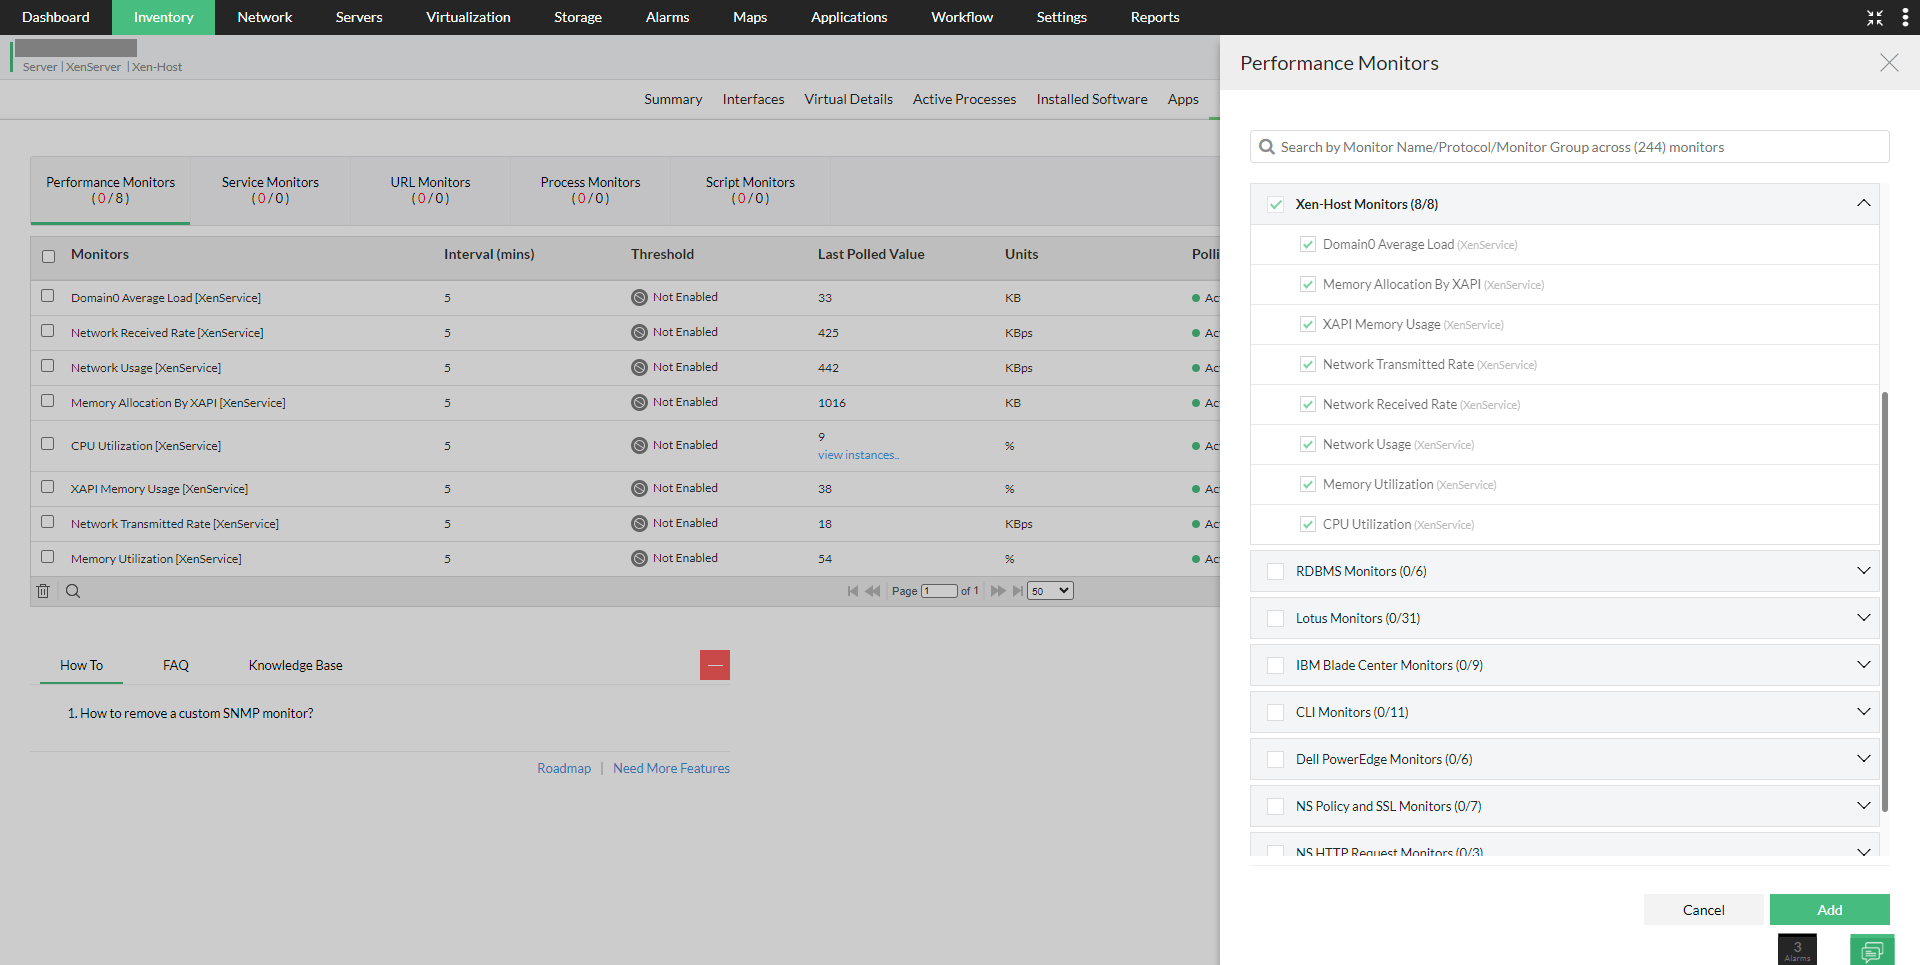1920x965 pixels.
Task: Close the Performance Monitors panel with the X icon
Action: [1889, 62]
